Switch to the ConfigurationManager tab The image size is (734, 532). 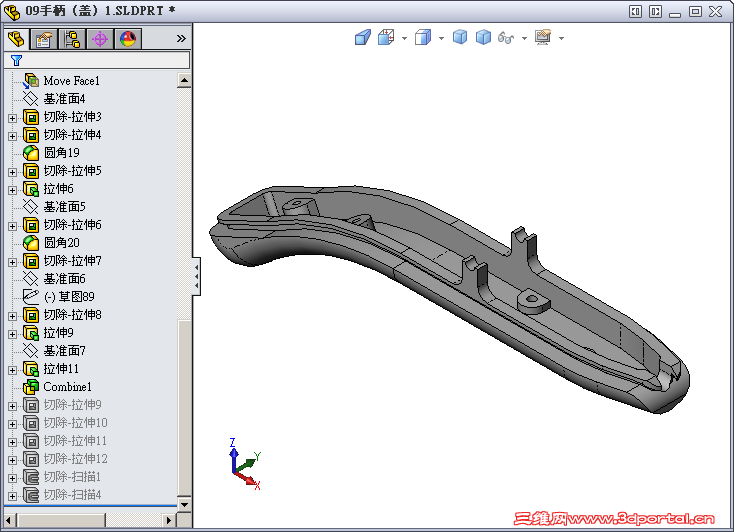pyautogui.click(x=72, y=39)
